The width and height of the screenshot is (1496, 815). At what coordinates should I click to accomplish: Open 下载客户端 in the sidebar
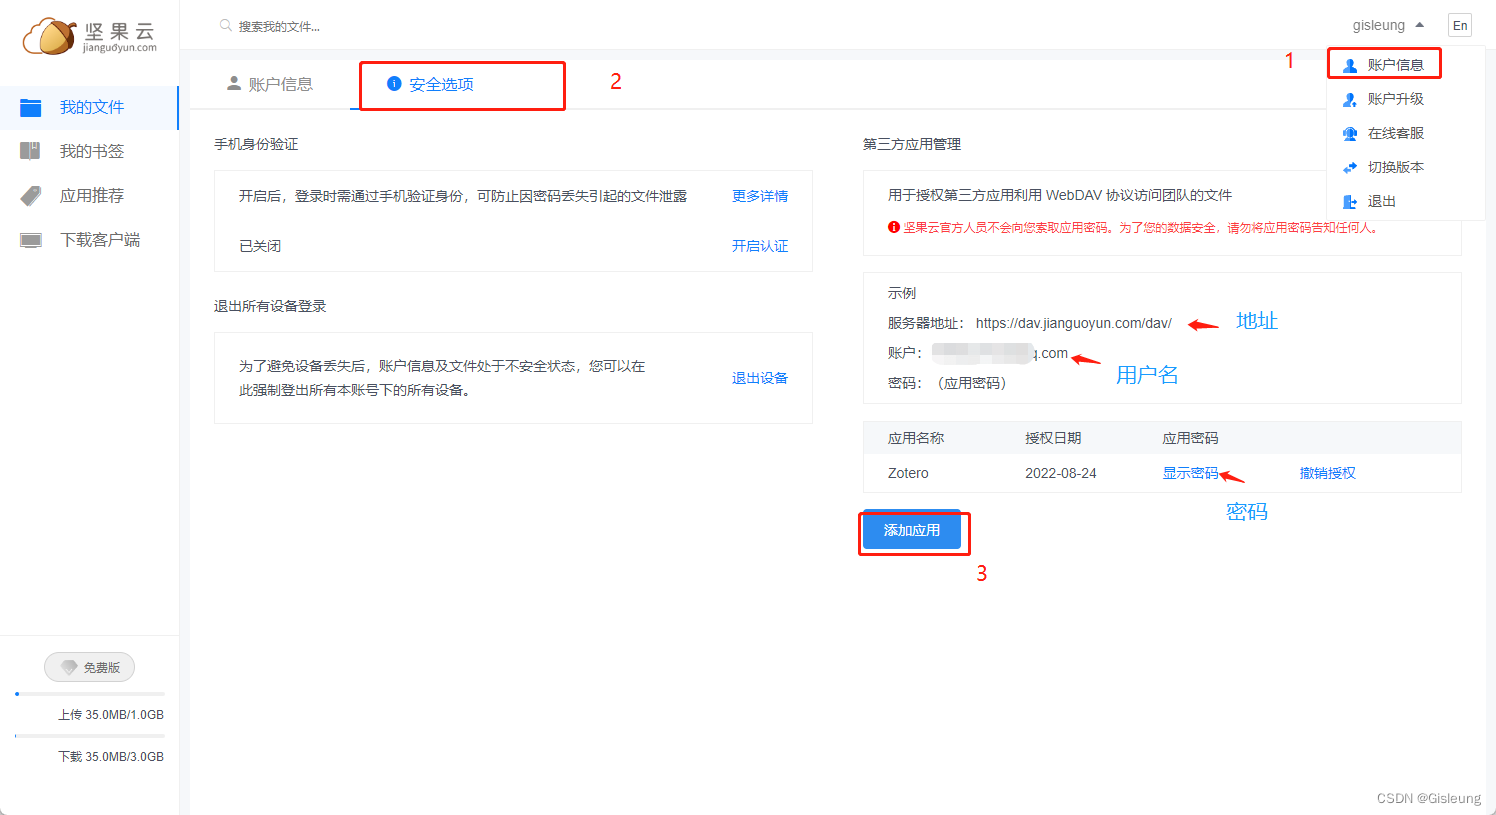(x=89, y=239)
